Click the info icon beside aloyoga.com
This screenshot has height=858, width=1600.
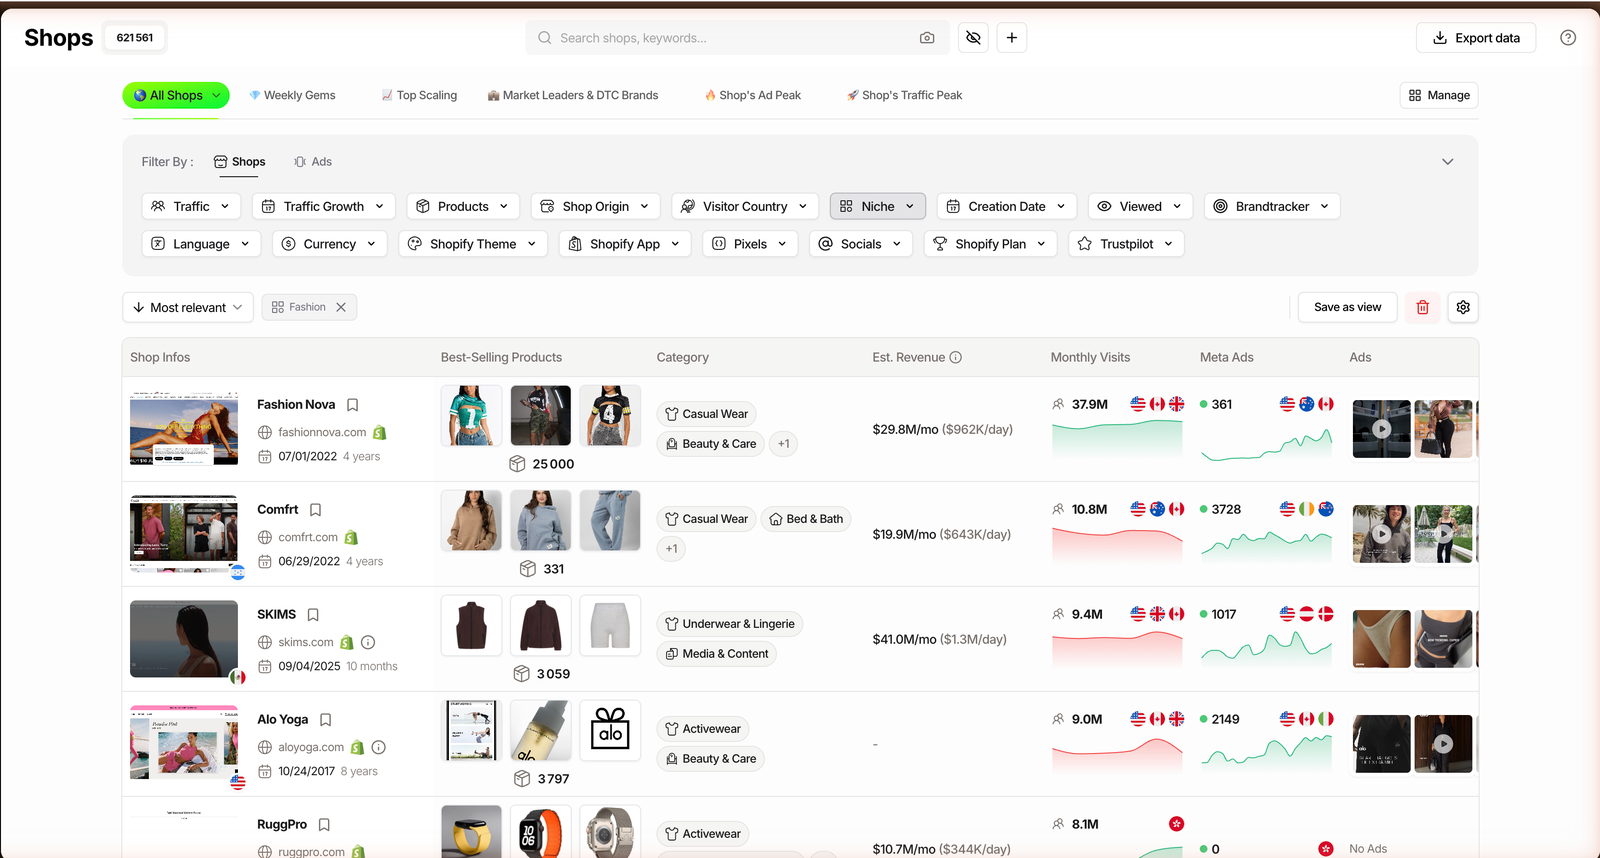tap(379, 747)
